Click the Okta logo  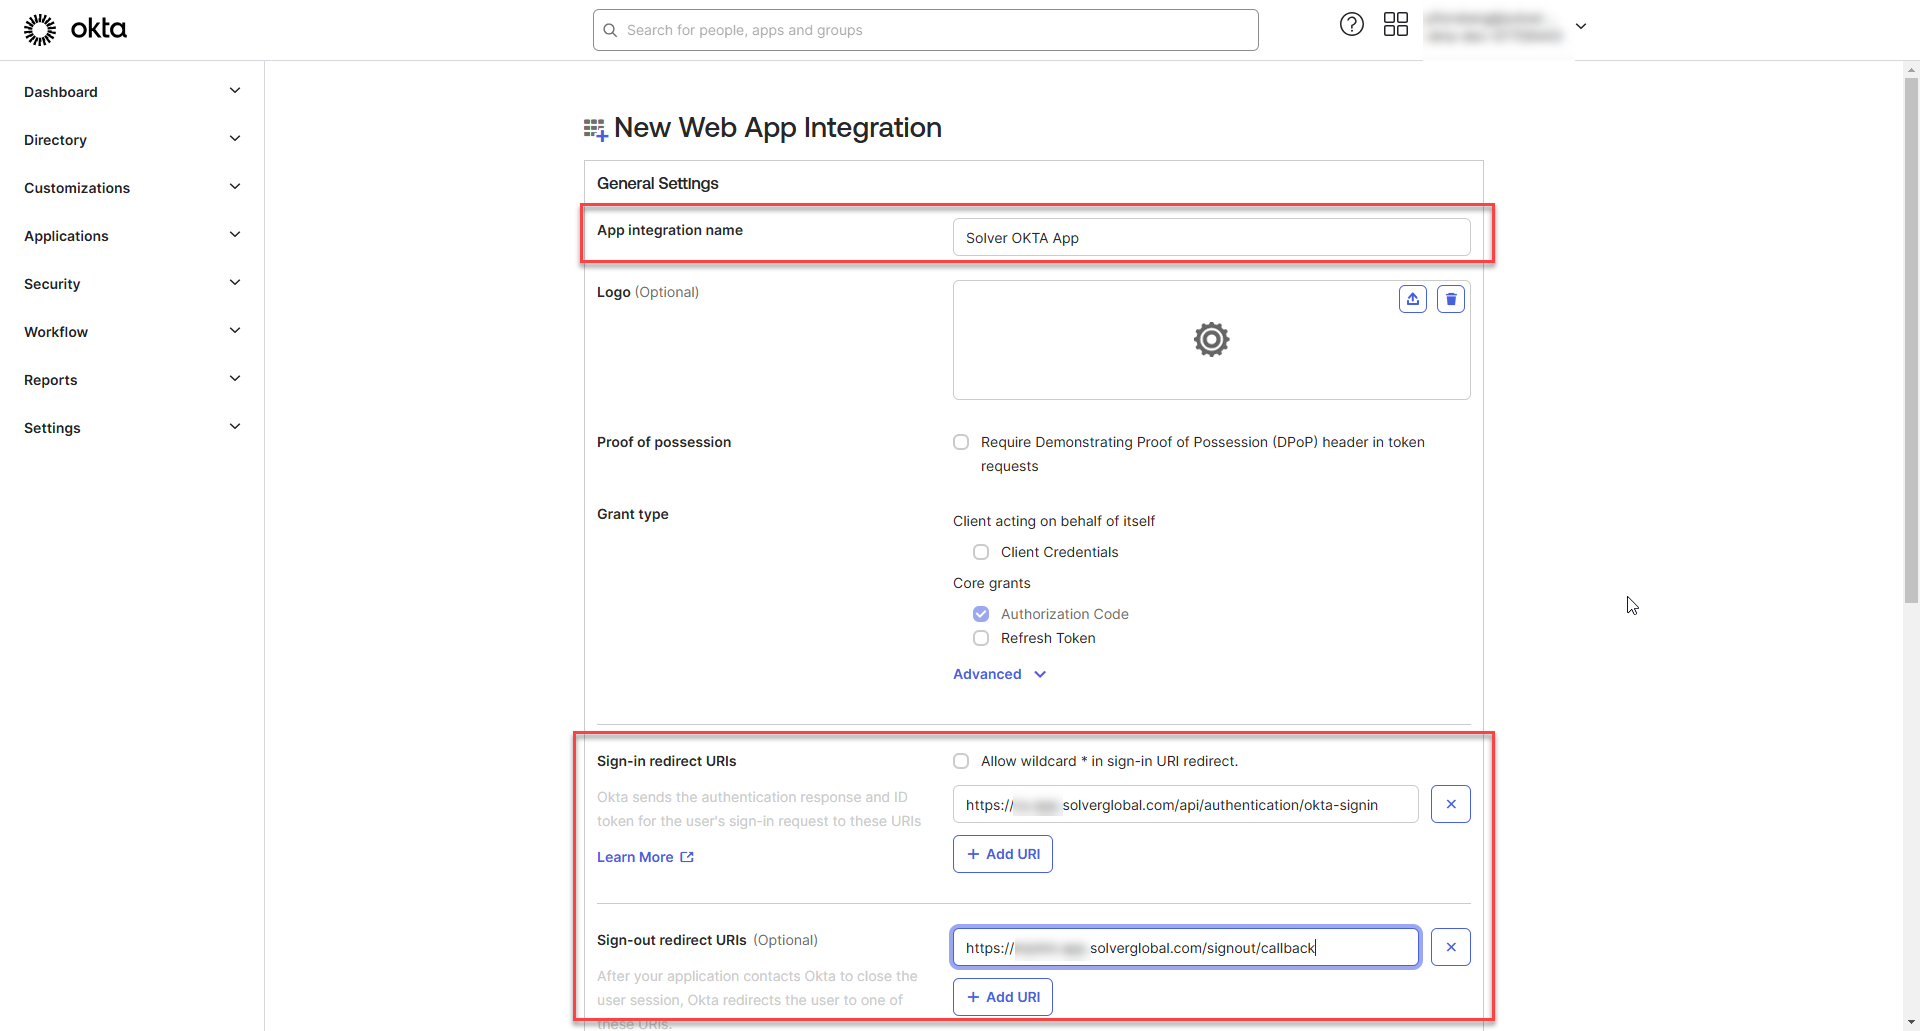[75, 29]
